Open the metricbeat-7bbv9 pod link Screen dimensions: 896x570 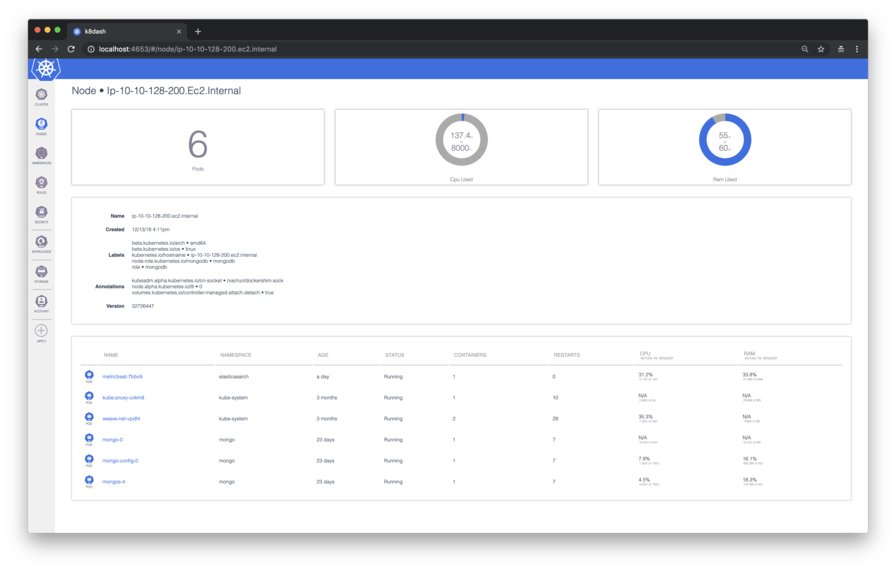click(x=122, y=377)
